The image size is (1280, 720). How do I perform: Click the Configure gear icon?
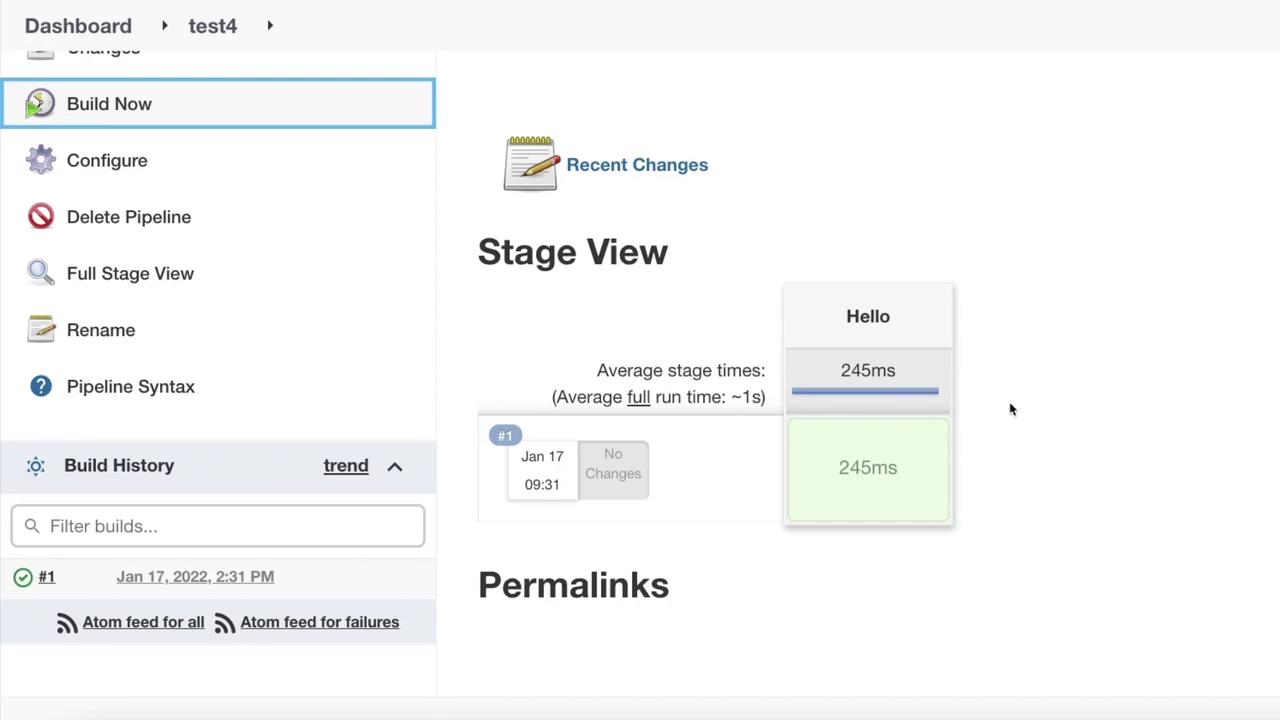pos(41,160)
